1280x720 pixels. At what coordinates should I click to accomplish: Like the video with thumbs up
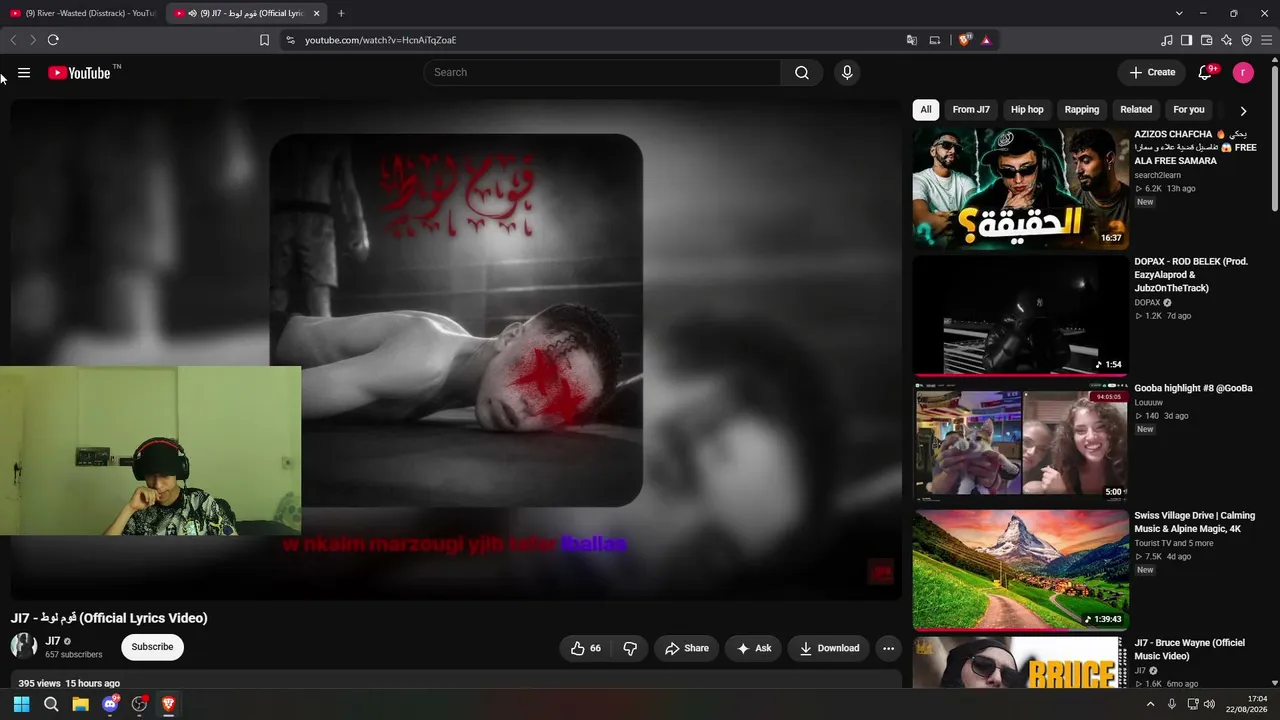586,648
